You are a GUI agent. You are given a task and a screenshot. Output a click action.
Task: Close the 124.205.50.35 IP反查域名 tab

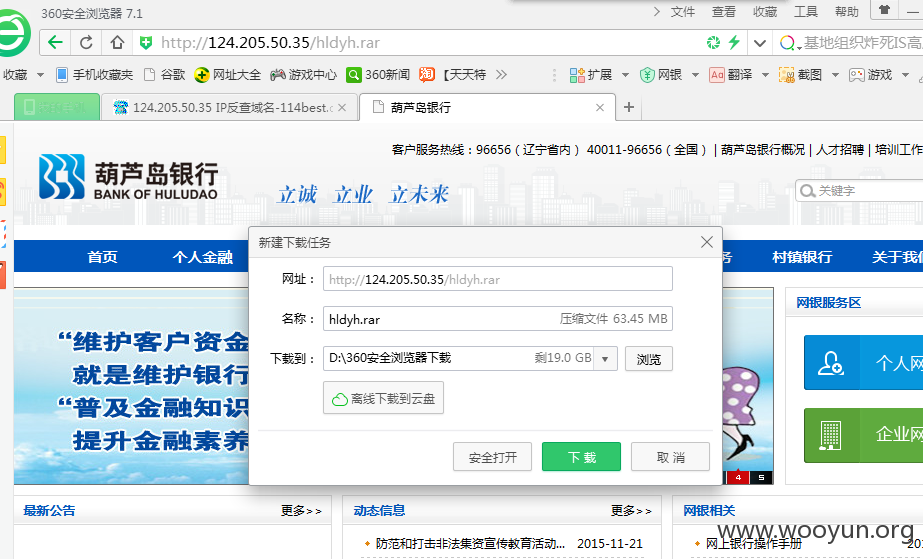pyautogui.click(x=342, y=108)
